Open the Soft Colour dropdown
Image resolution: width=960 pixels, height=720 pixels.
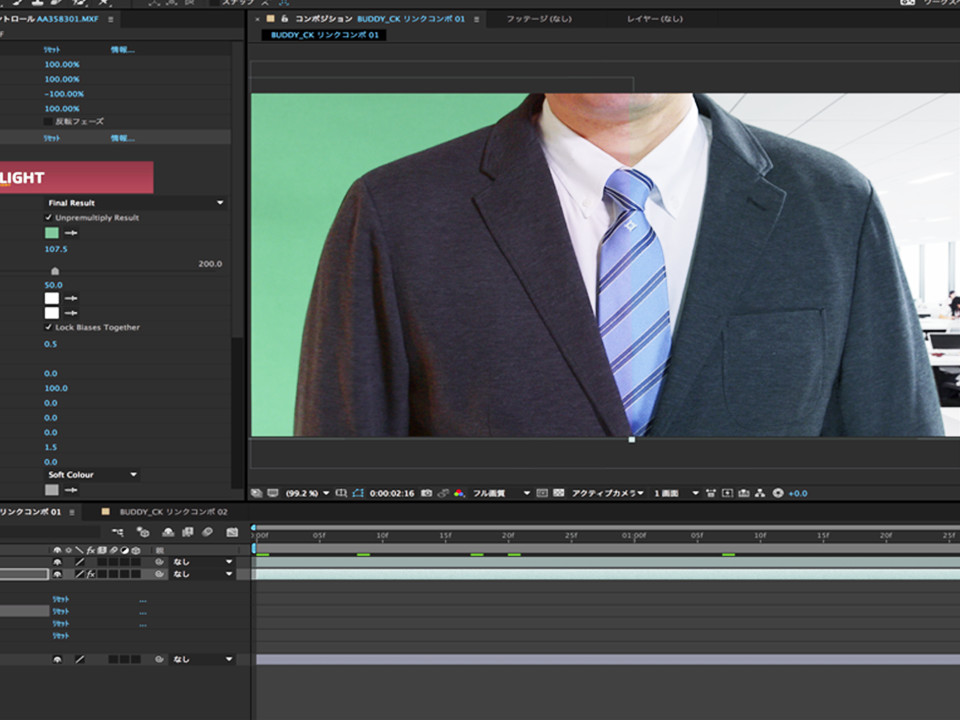click(92, 474)
